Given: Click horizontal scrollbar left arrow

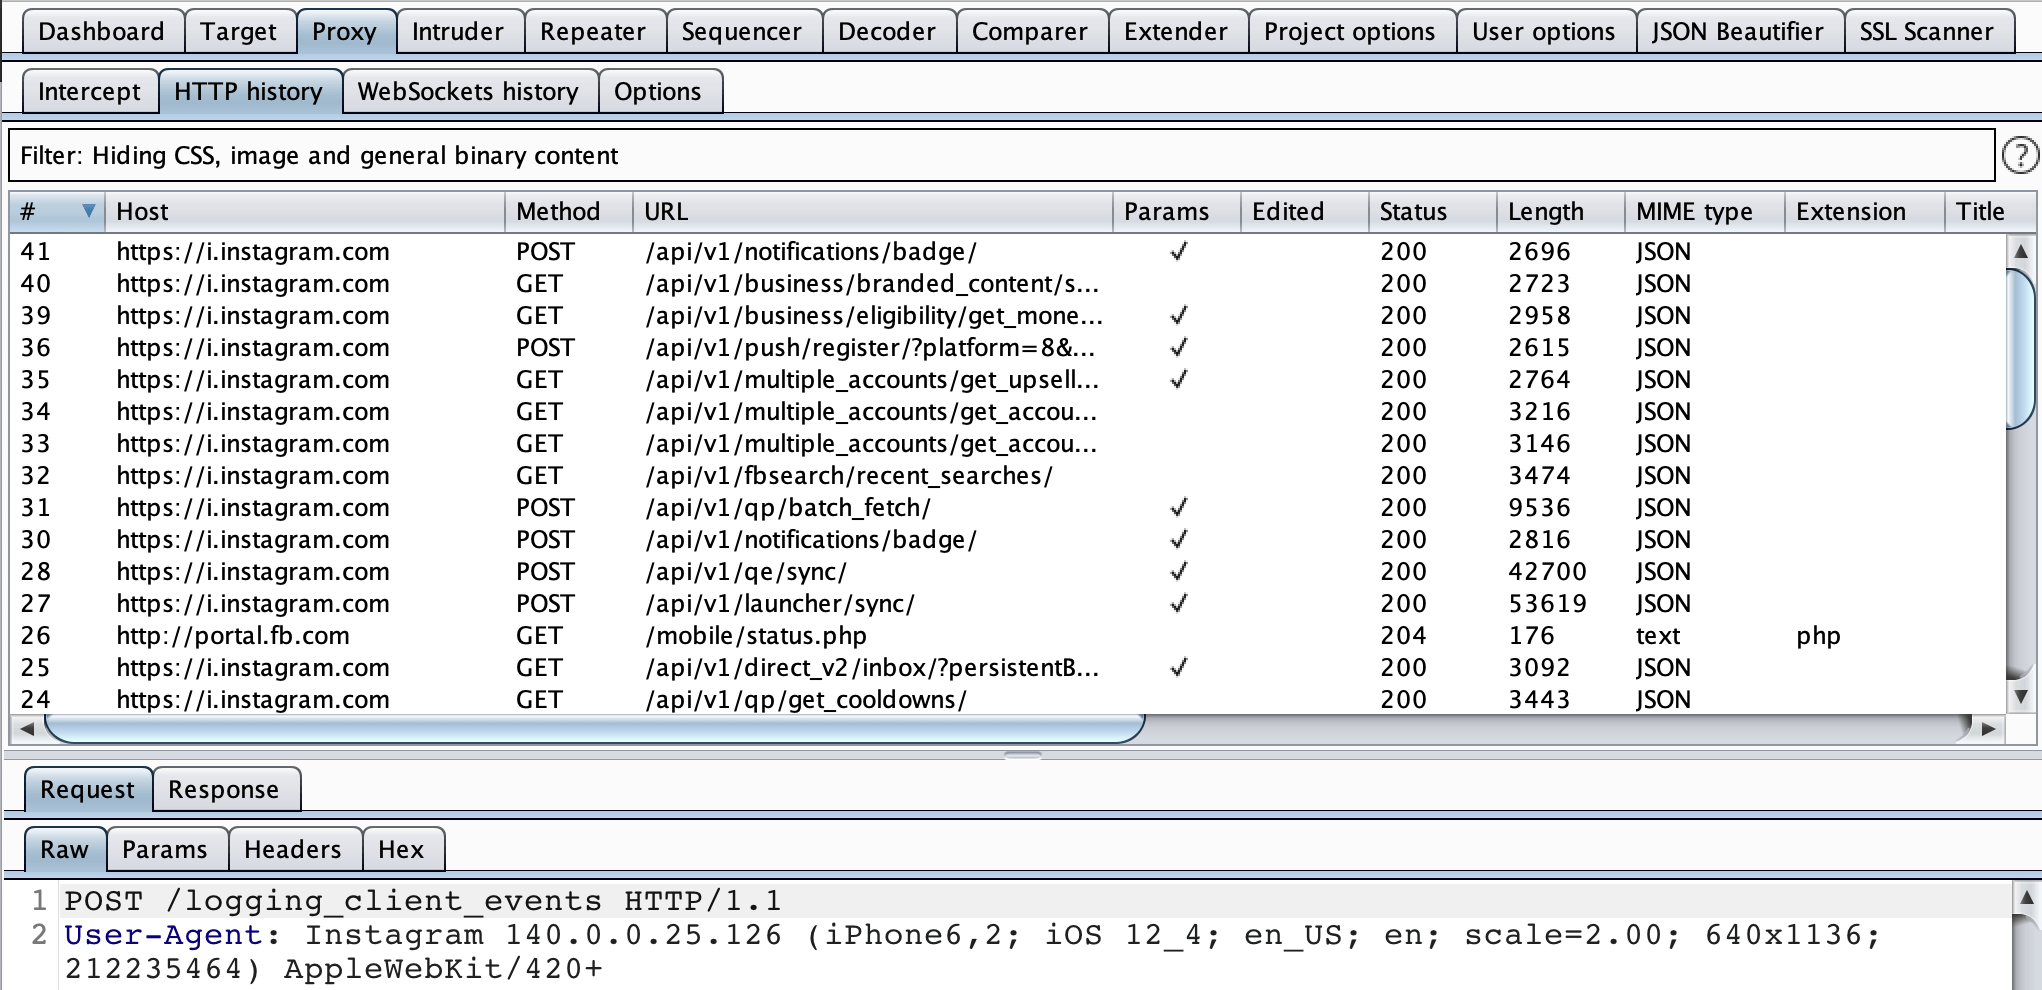Looking at the screenshot, I should (x=27, y=729).
